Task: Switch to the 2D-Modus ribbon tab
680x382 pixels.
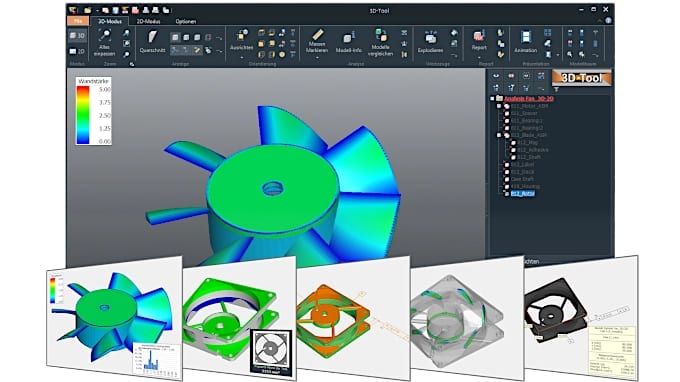Action: point(148,21)
